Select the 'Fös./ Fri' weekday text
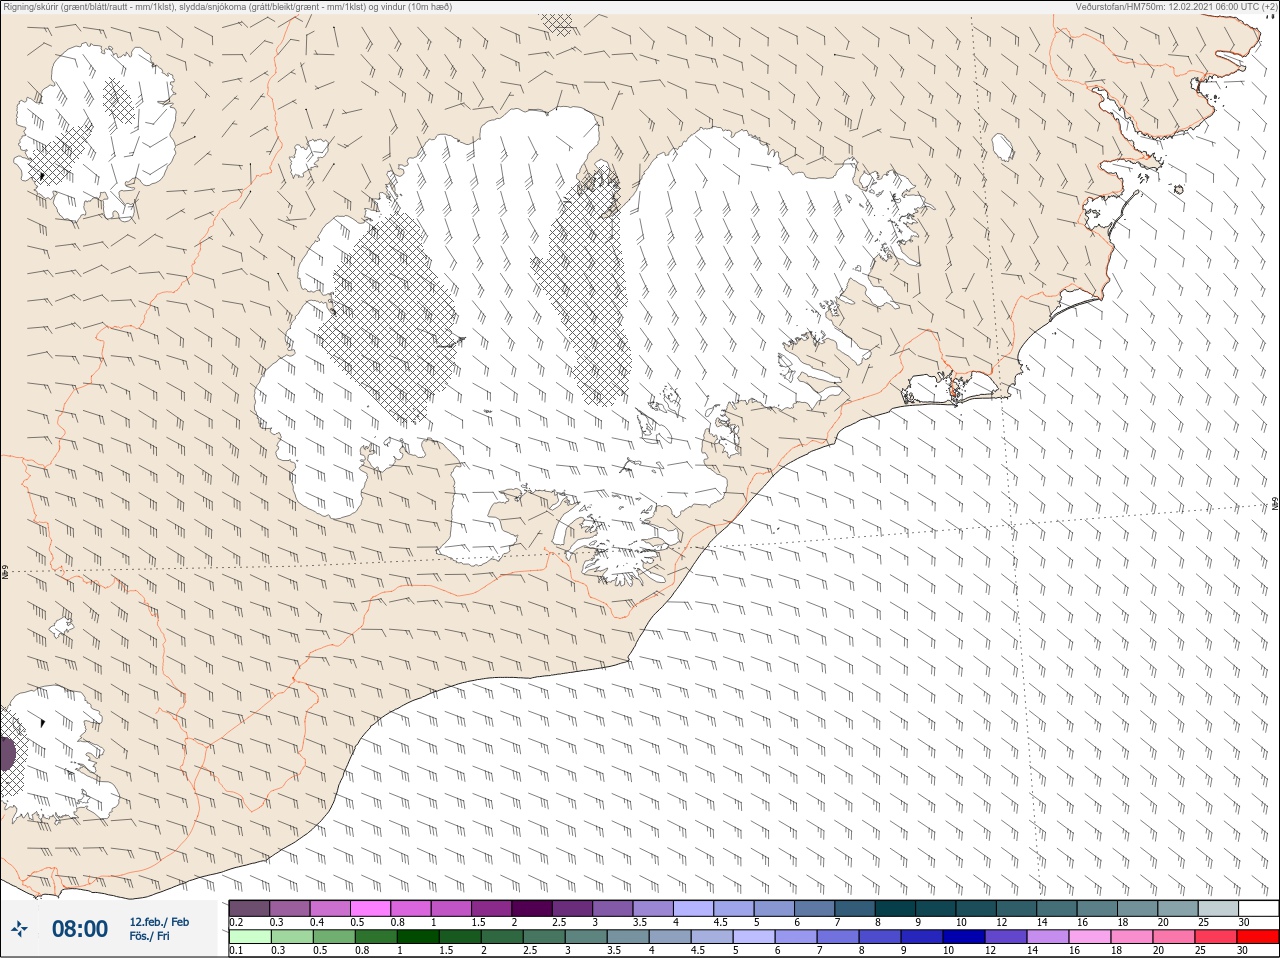This screenshot has width=1280, height=958. pos(149,936)
